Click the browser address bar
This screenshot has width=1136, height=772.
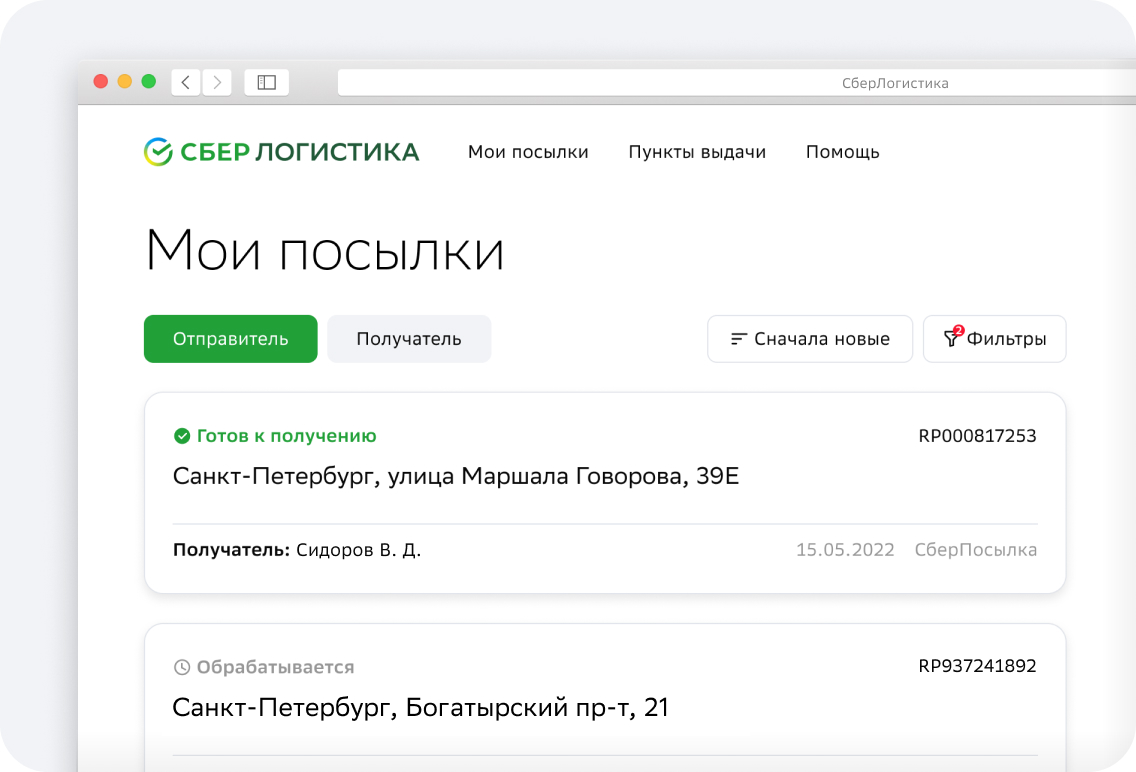(x=735, y=83)
